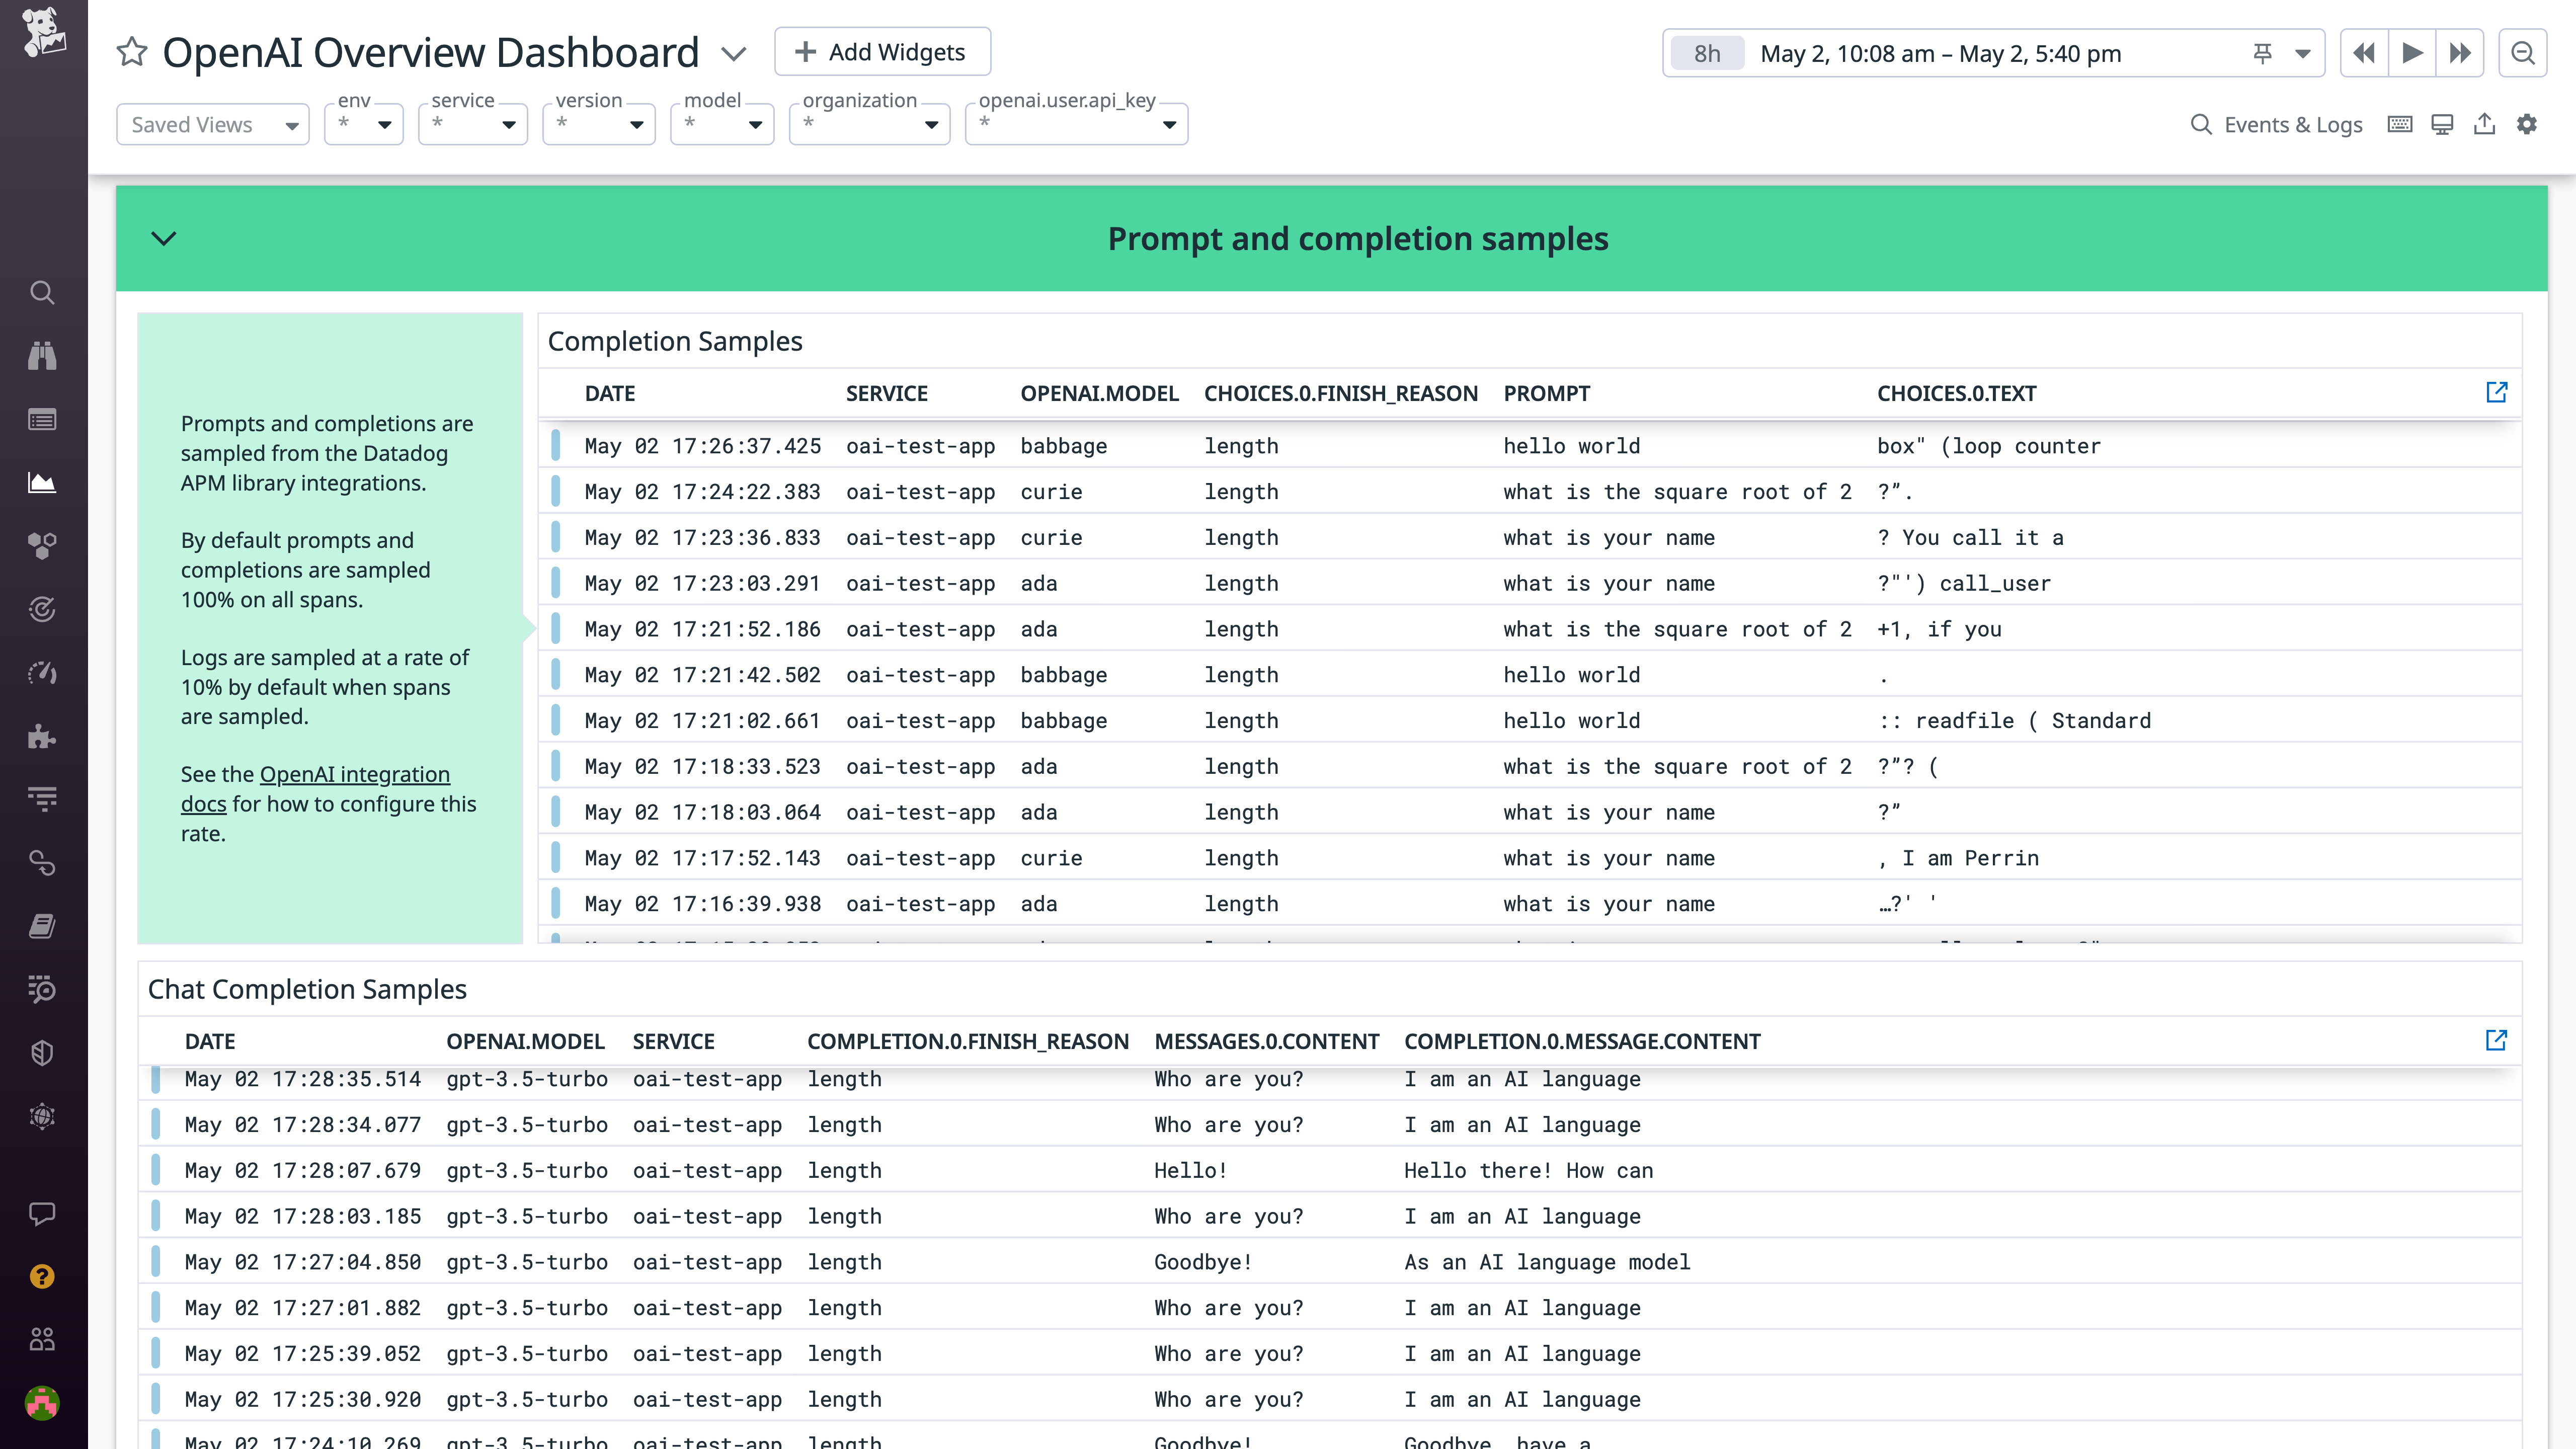Screen dimensions: 2576x1449
Task: Click the TV screen fullscreen mode icon
Action: pos(2442,124)
